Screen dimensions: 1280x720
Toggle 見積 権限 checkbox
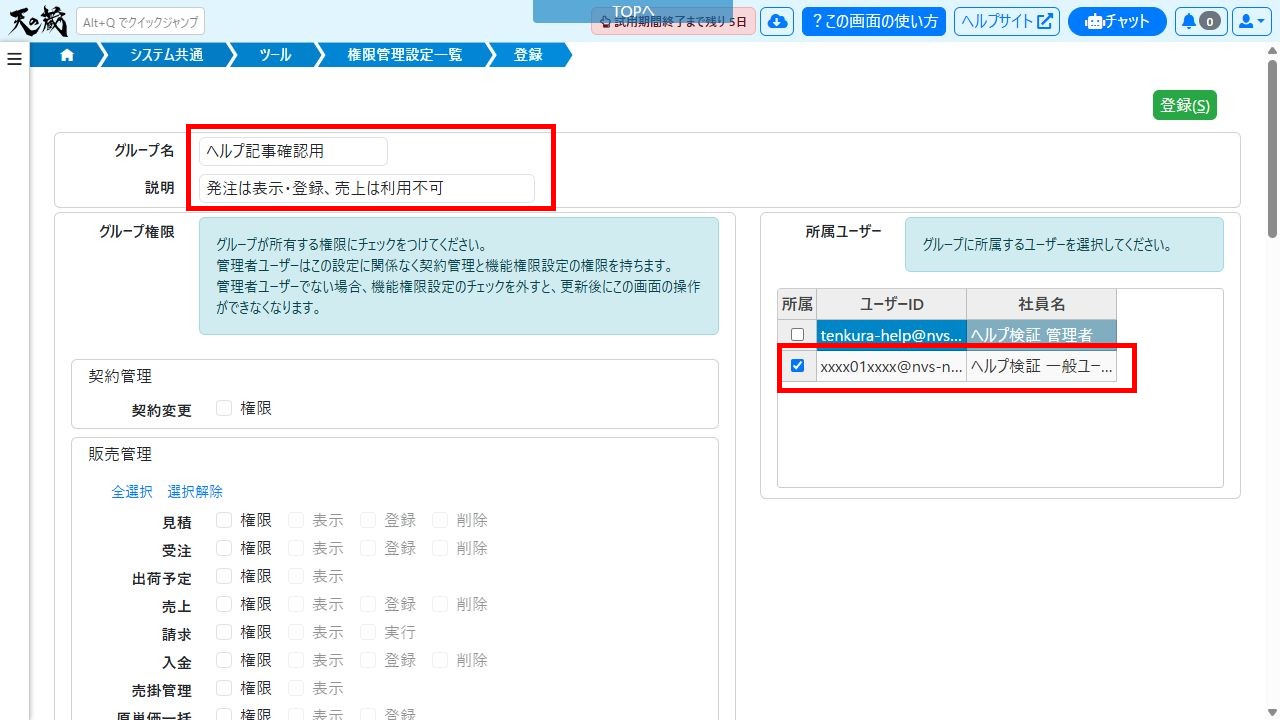[x=224, y=520]
